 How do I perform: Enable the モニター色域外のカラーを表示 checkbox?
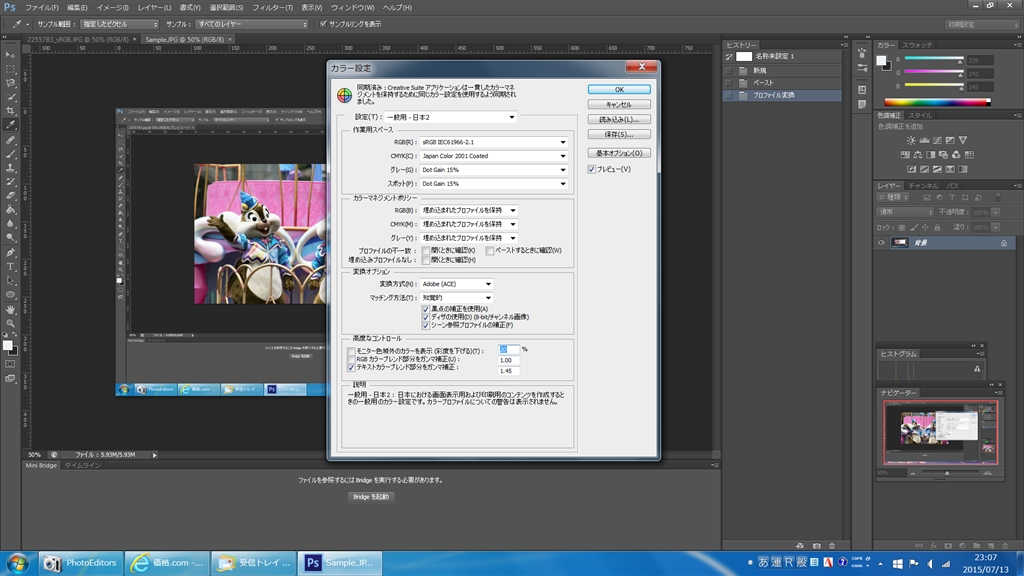(351, 350)
